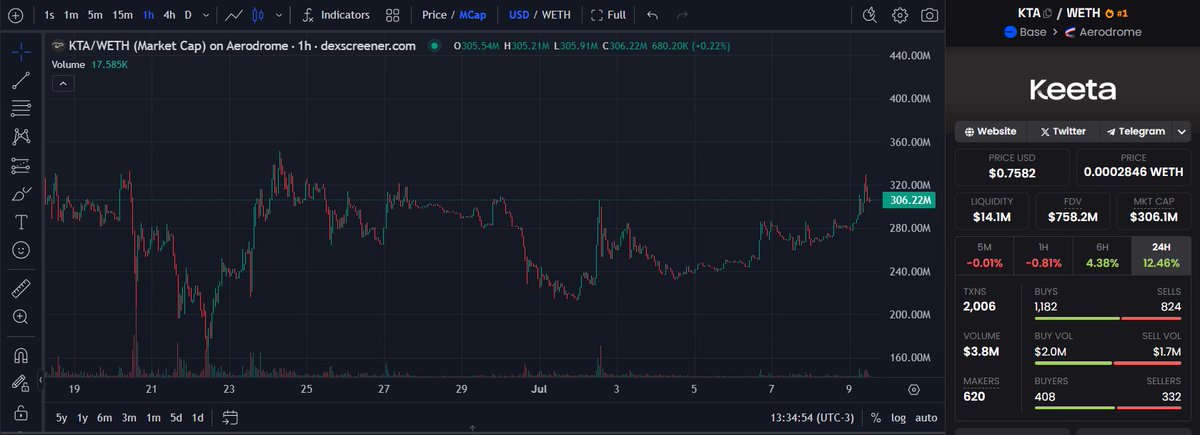
Task: Toggle percent scale mode
Action: click(875, 417)
